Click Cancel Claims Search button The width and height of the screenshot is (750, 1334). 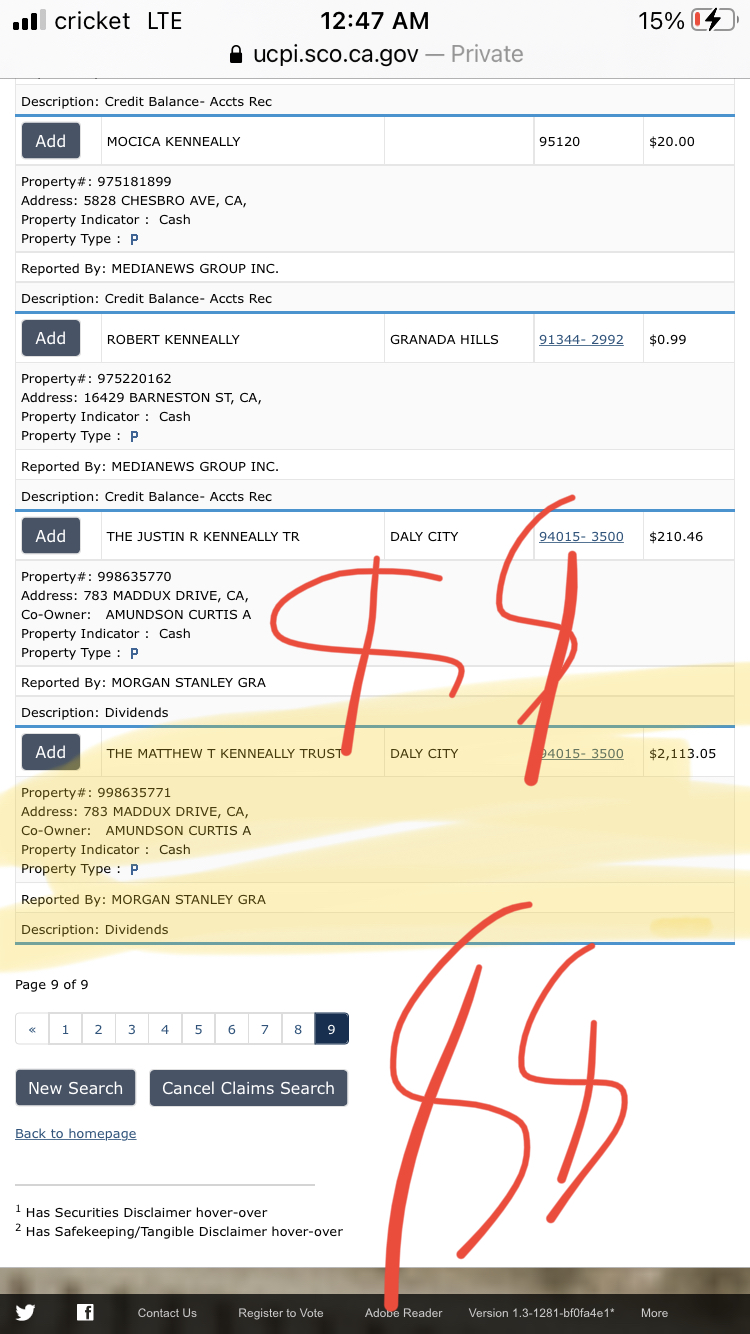(248, 1088)
